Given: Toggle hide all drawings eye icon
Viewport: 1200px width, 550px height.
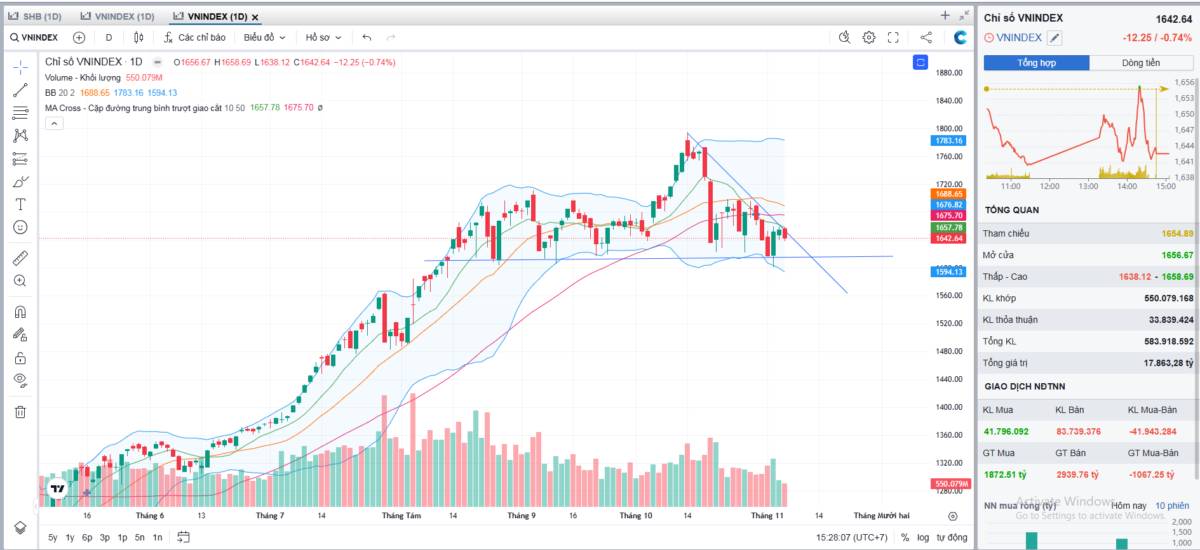Looking at the screenshot, I should click(x=20, y=380).
